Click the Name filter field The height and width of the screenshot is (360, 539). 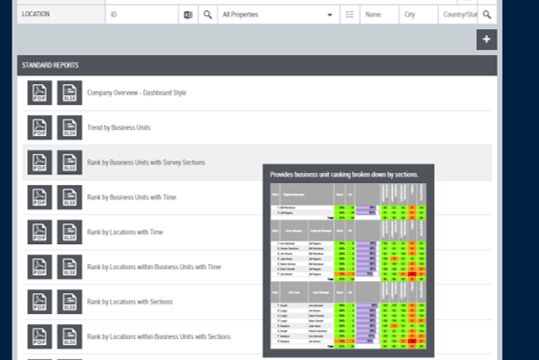tap(379, 14)
